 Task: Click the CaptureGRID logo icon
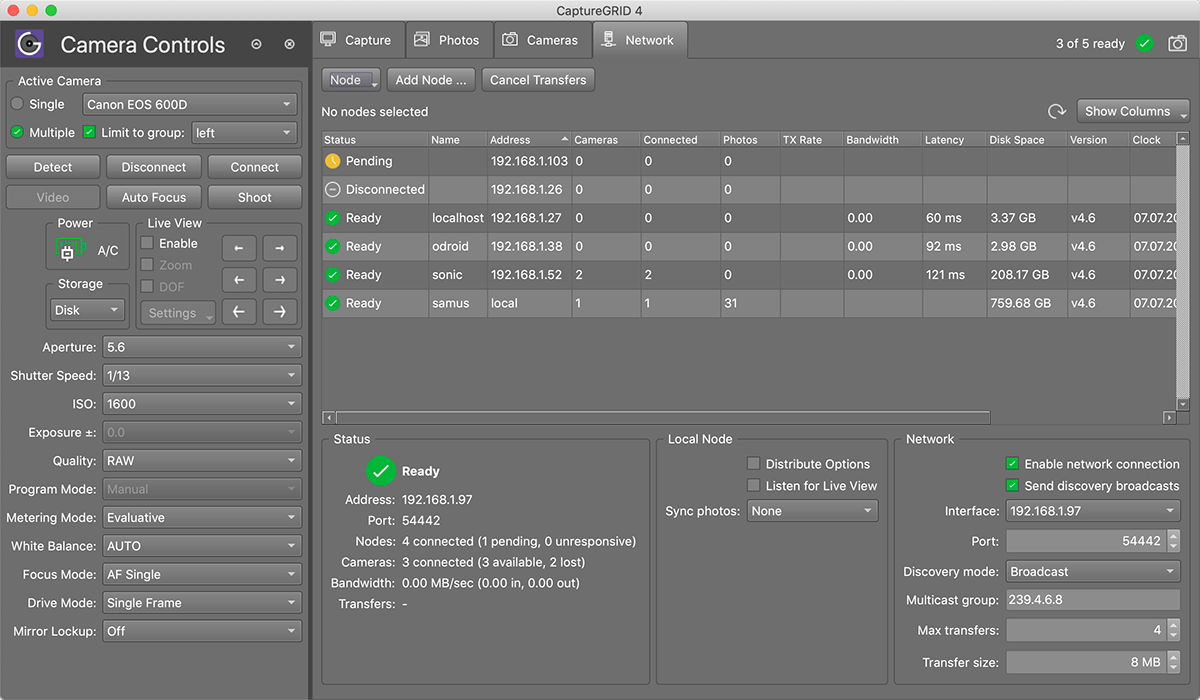tap(30, 44)
